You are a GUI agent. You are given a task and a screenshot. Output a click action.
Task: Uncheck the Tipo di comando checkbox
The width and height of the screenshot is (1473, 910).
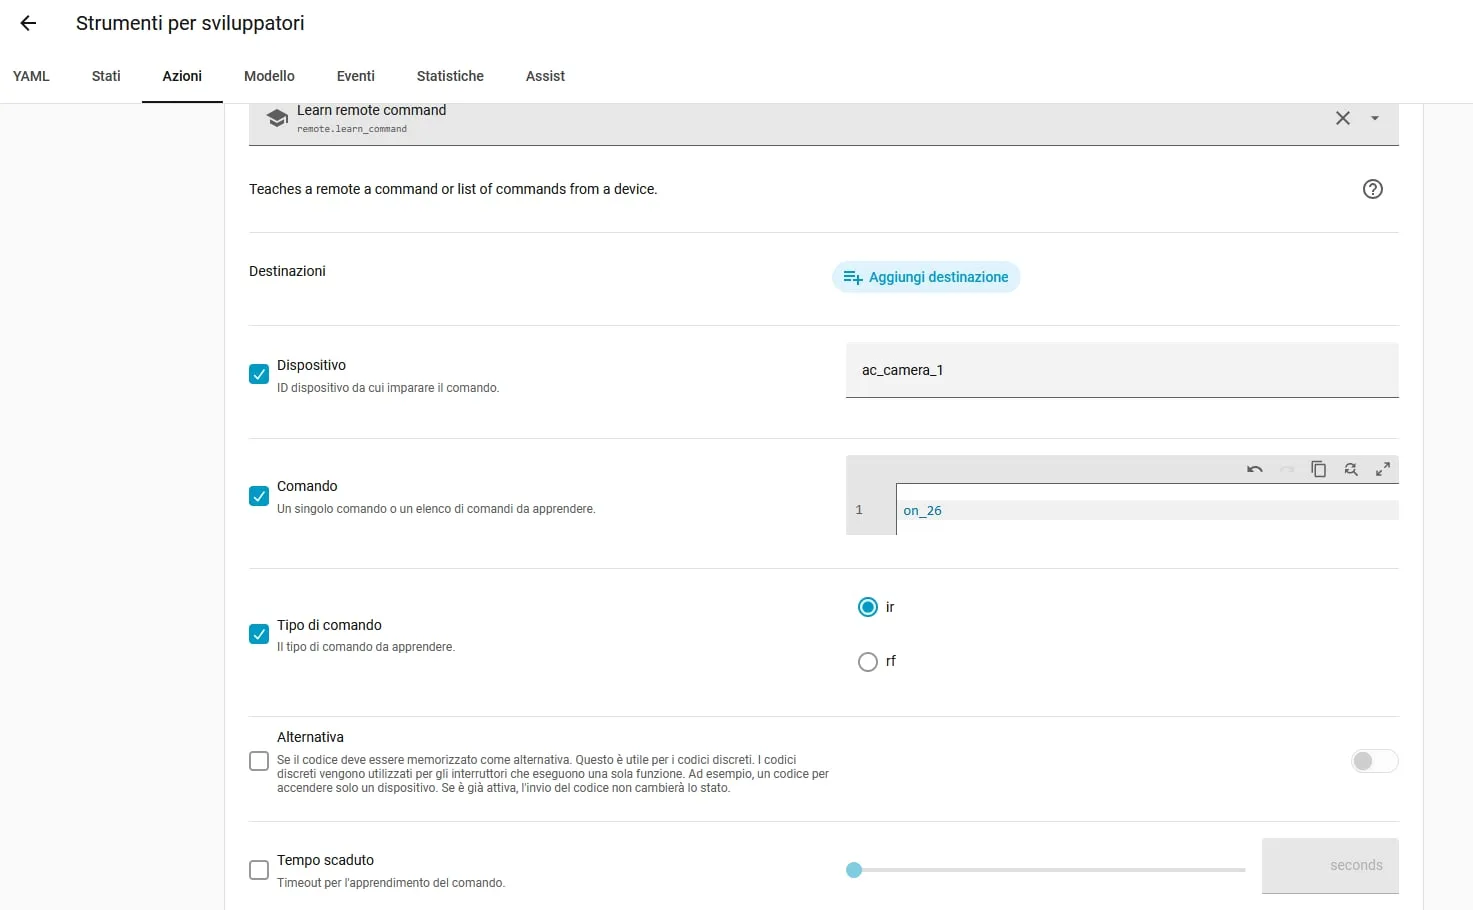pyautogui.click(x=259, y=634)
